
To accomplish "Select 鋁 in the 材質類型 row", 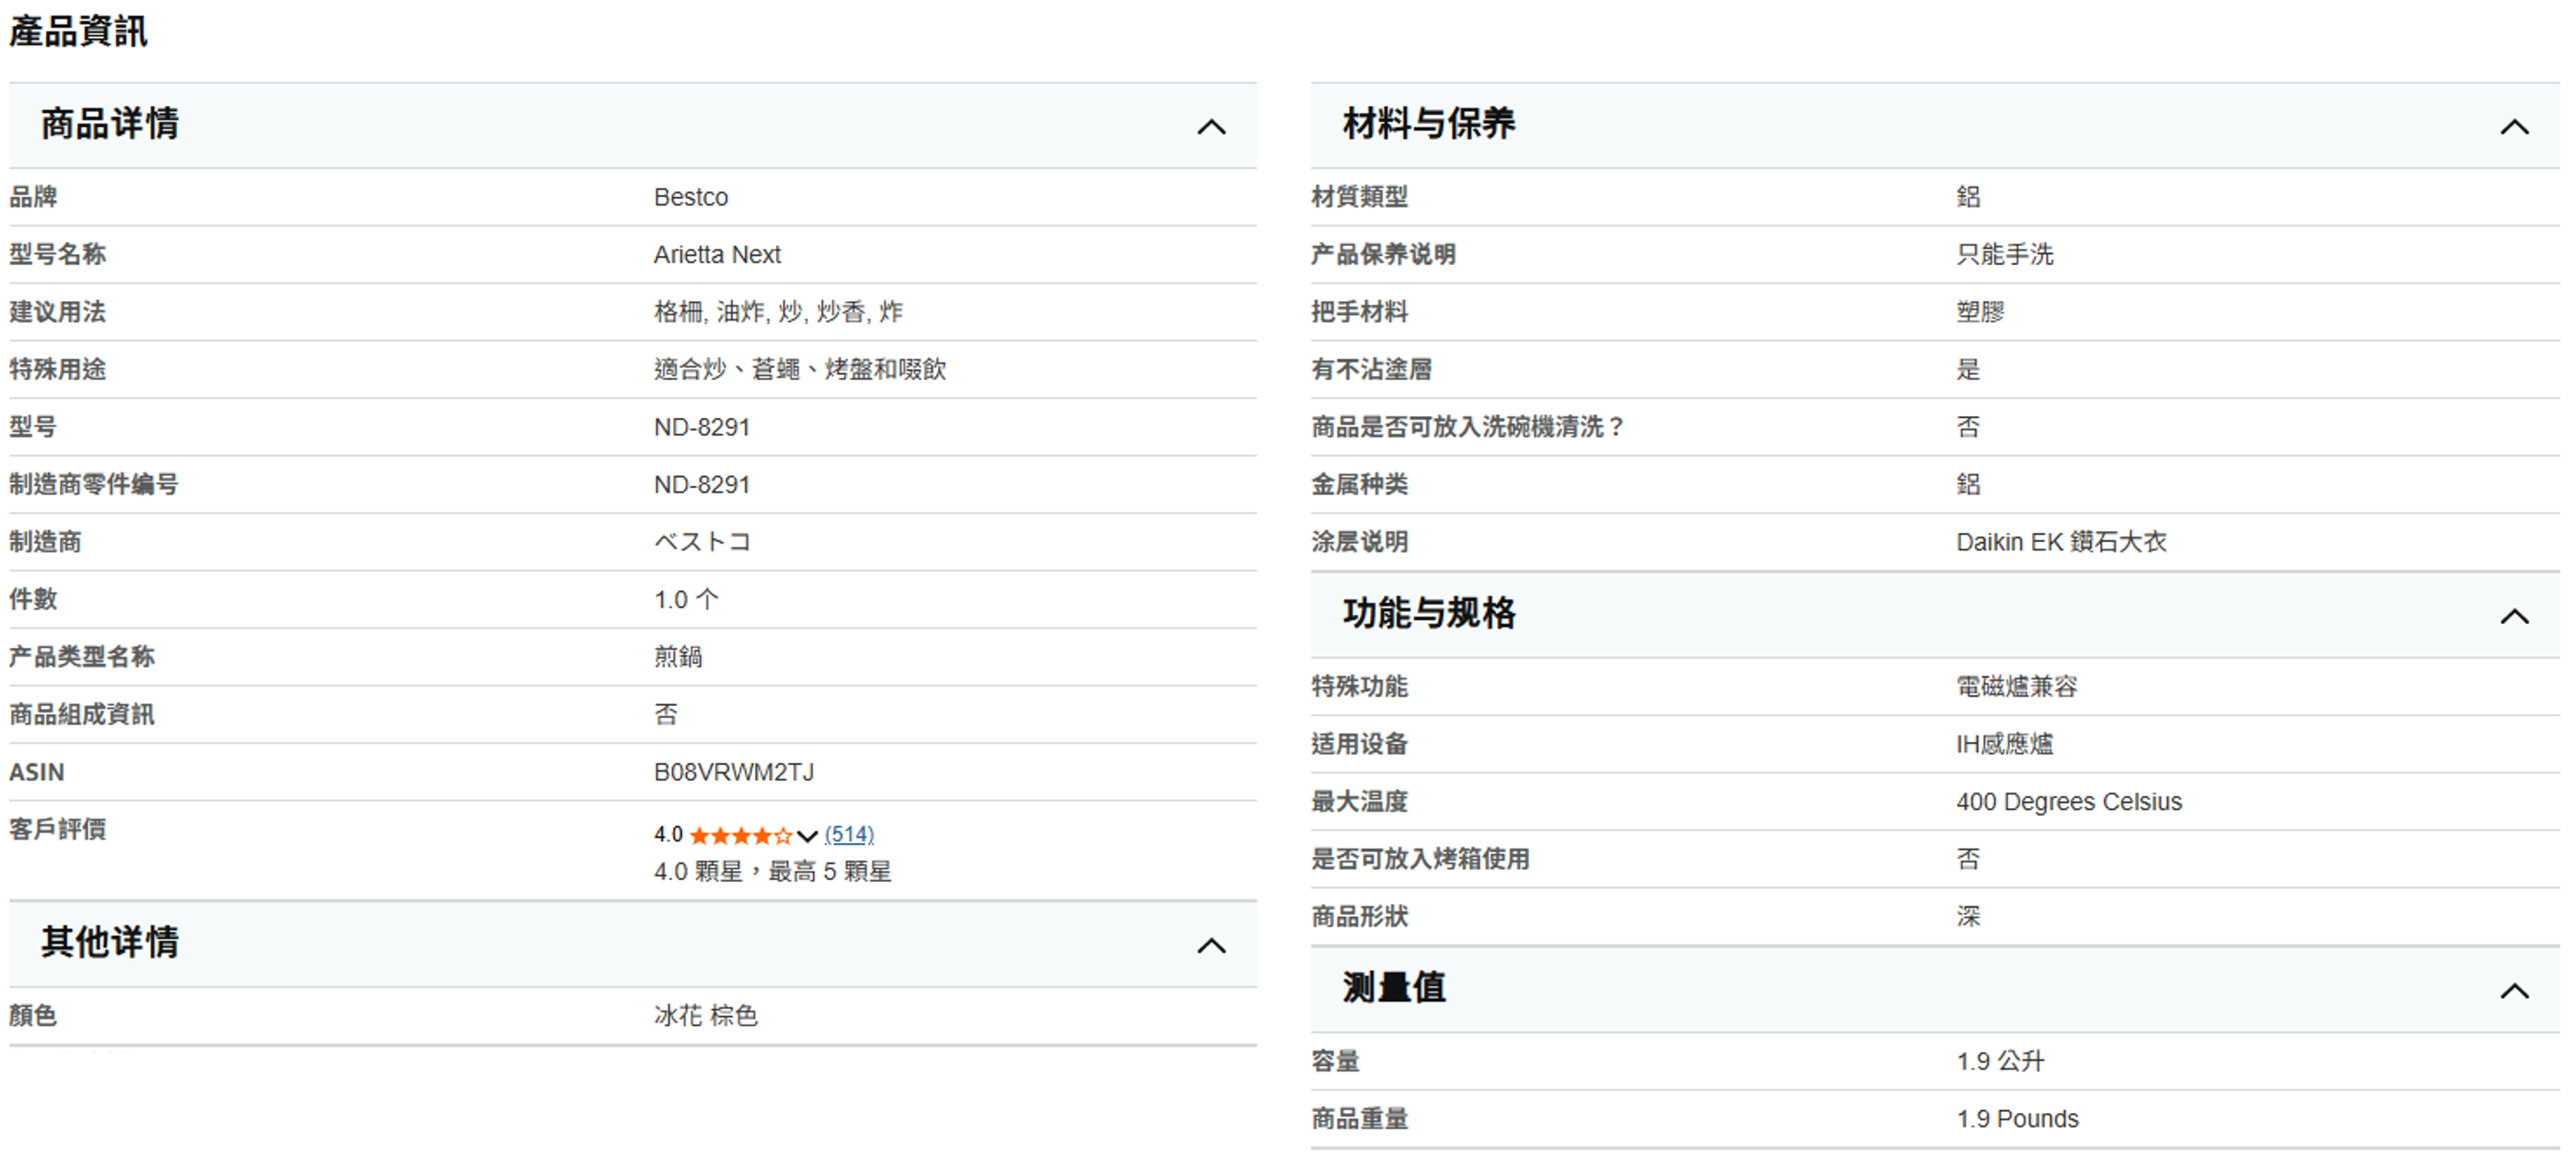I will point(1968,197).
